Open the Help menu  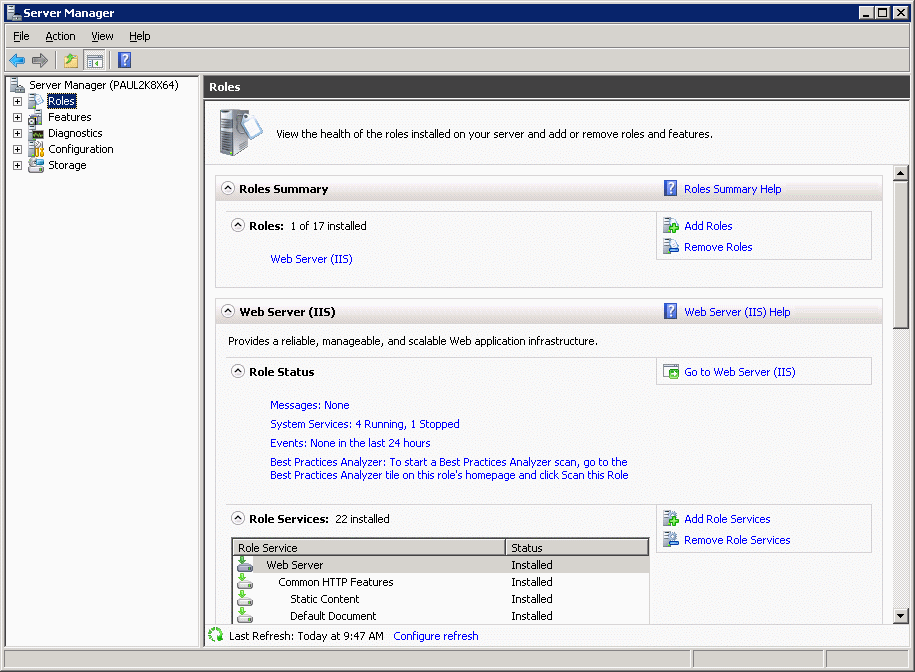[x=139, y=36]
